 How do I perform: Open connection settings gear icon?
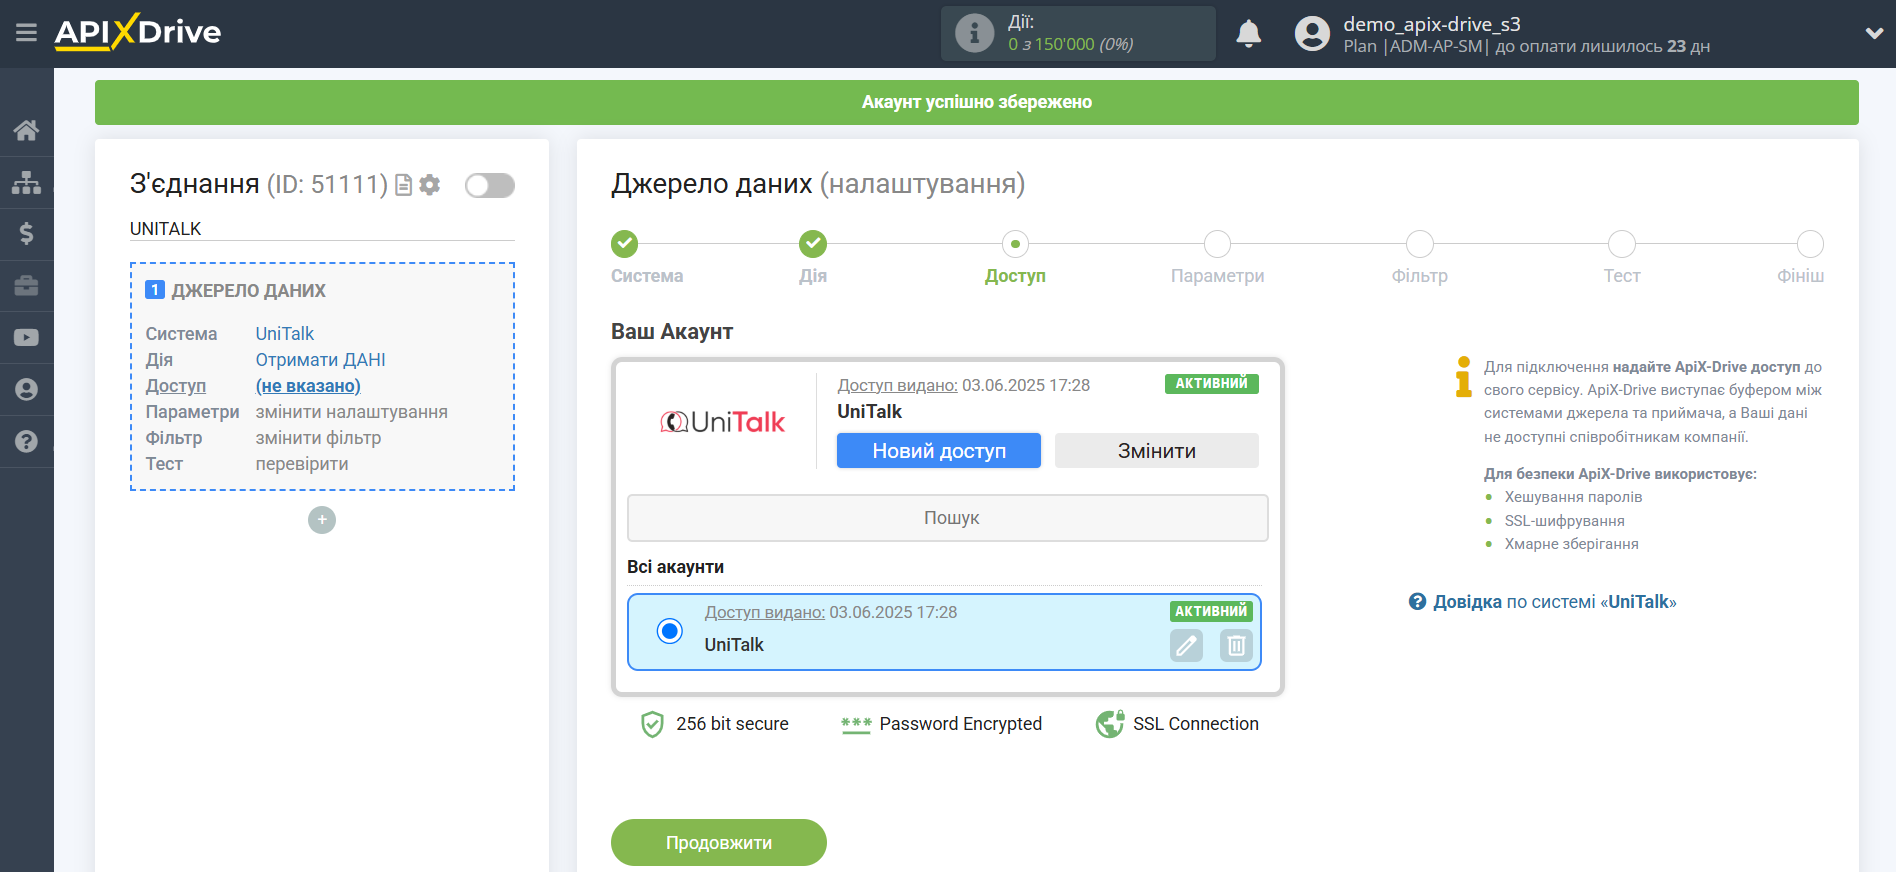click(430, 185)
